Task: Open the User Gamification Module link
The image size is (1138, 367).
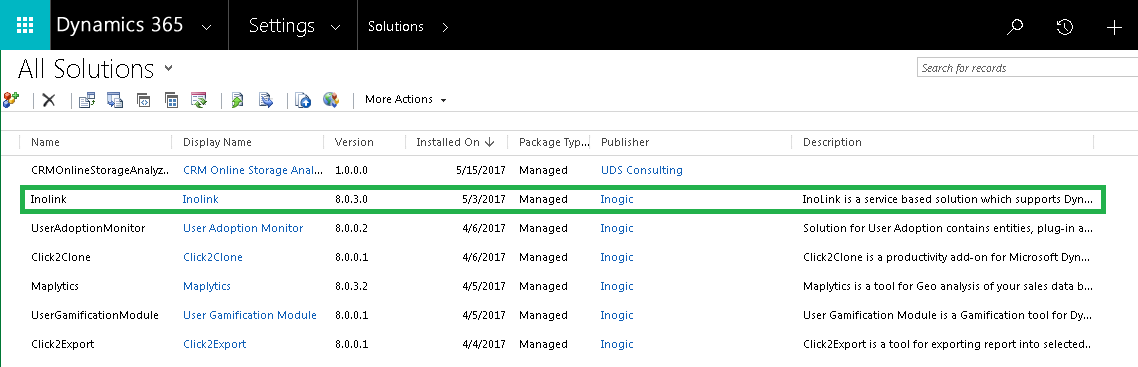Action: click(250, 316)
